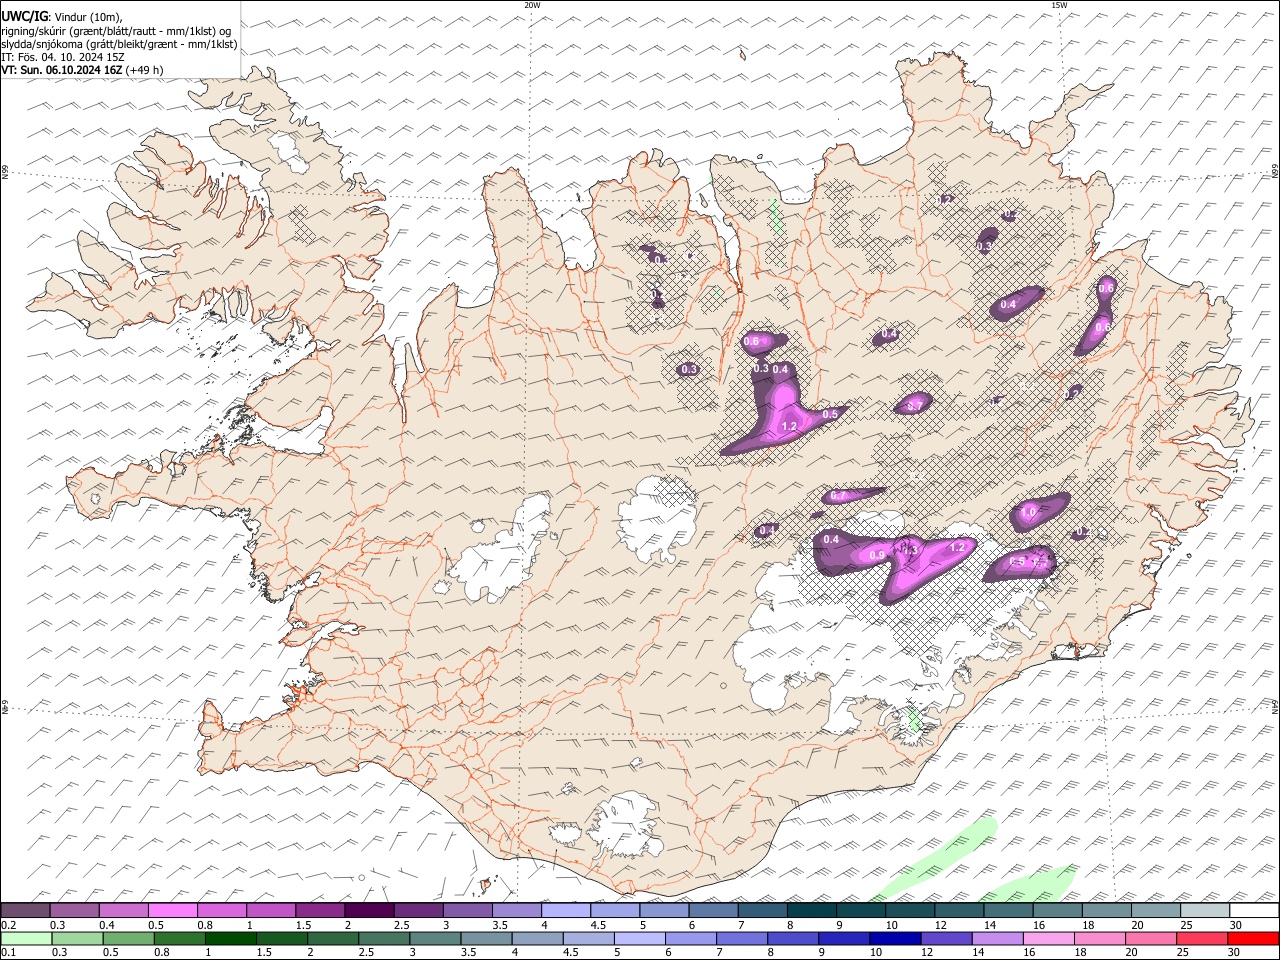
Task: Click the 1.3 precipitation value on the map
Action: click(909, 549)
